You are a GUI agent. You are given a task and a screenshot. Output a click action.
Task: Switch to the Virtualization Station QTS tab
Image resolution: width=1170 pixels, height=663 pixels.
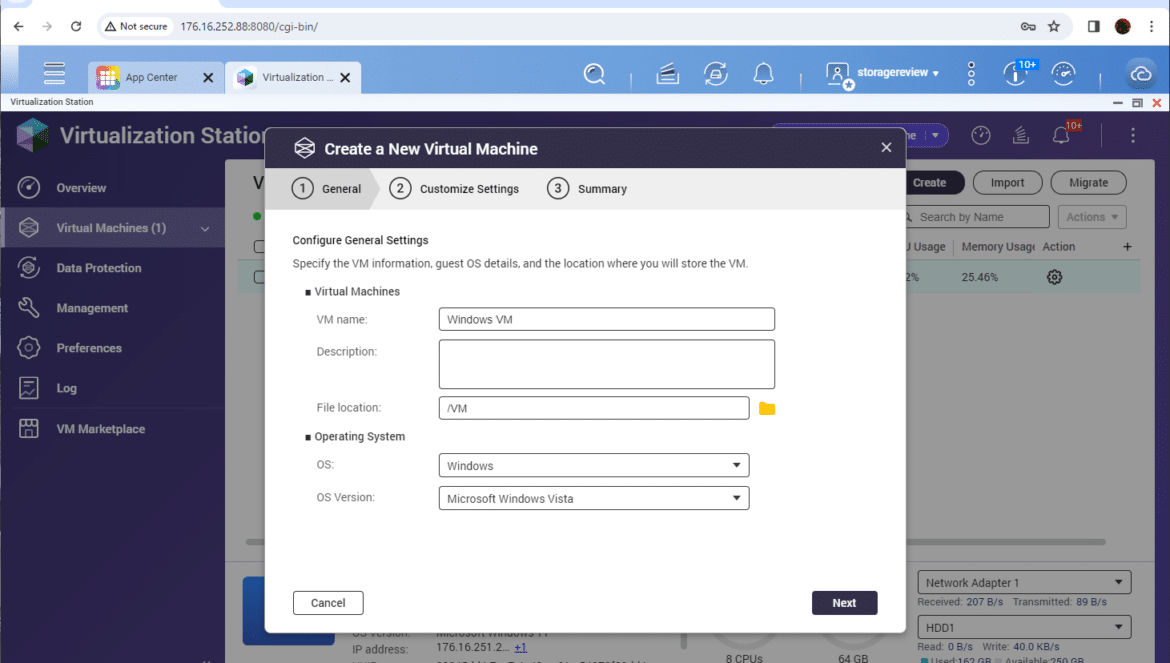tap(288, 78)
